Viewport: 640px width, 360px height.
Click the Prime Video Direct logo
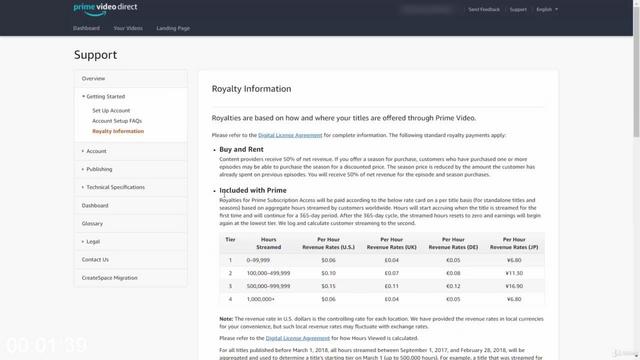pyautogui.click(x=105, y=9)
